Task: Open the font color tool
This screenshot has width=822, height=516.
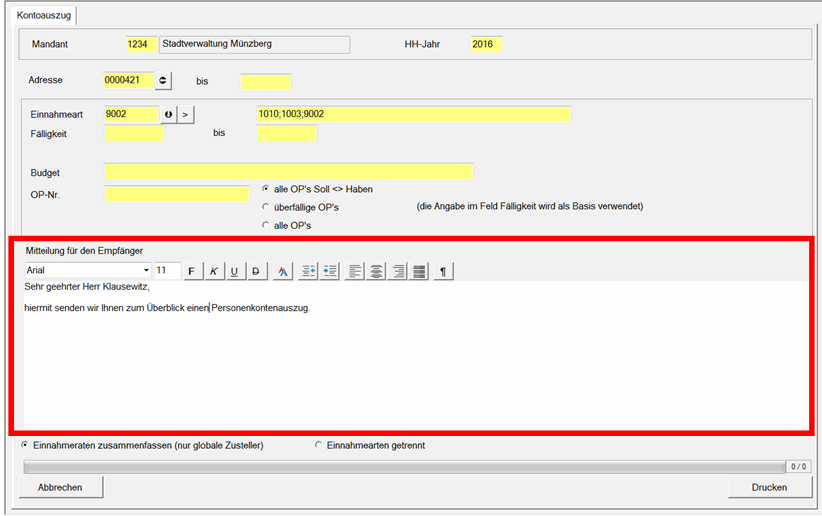Action: (x=283, y=271)
